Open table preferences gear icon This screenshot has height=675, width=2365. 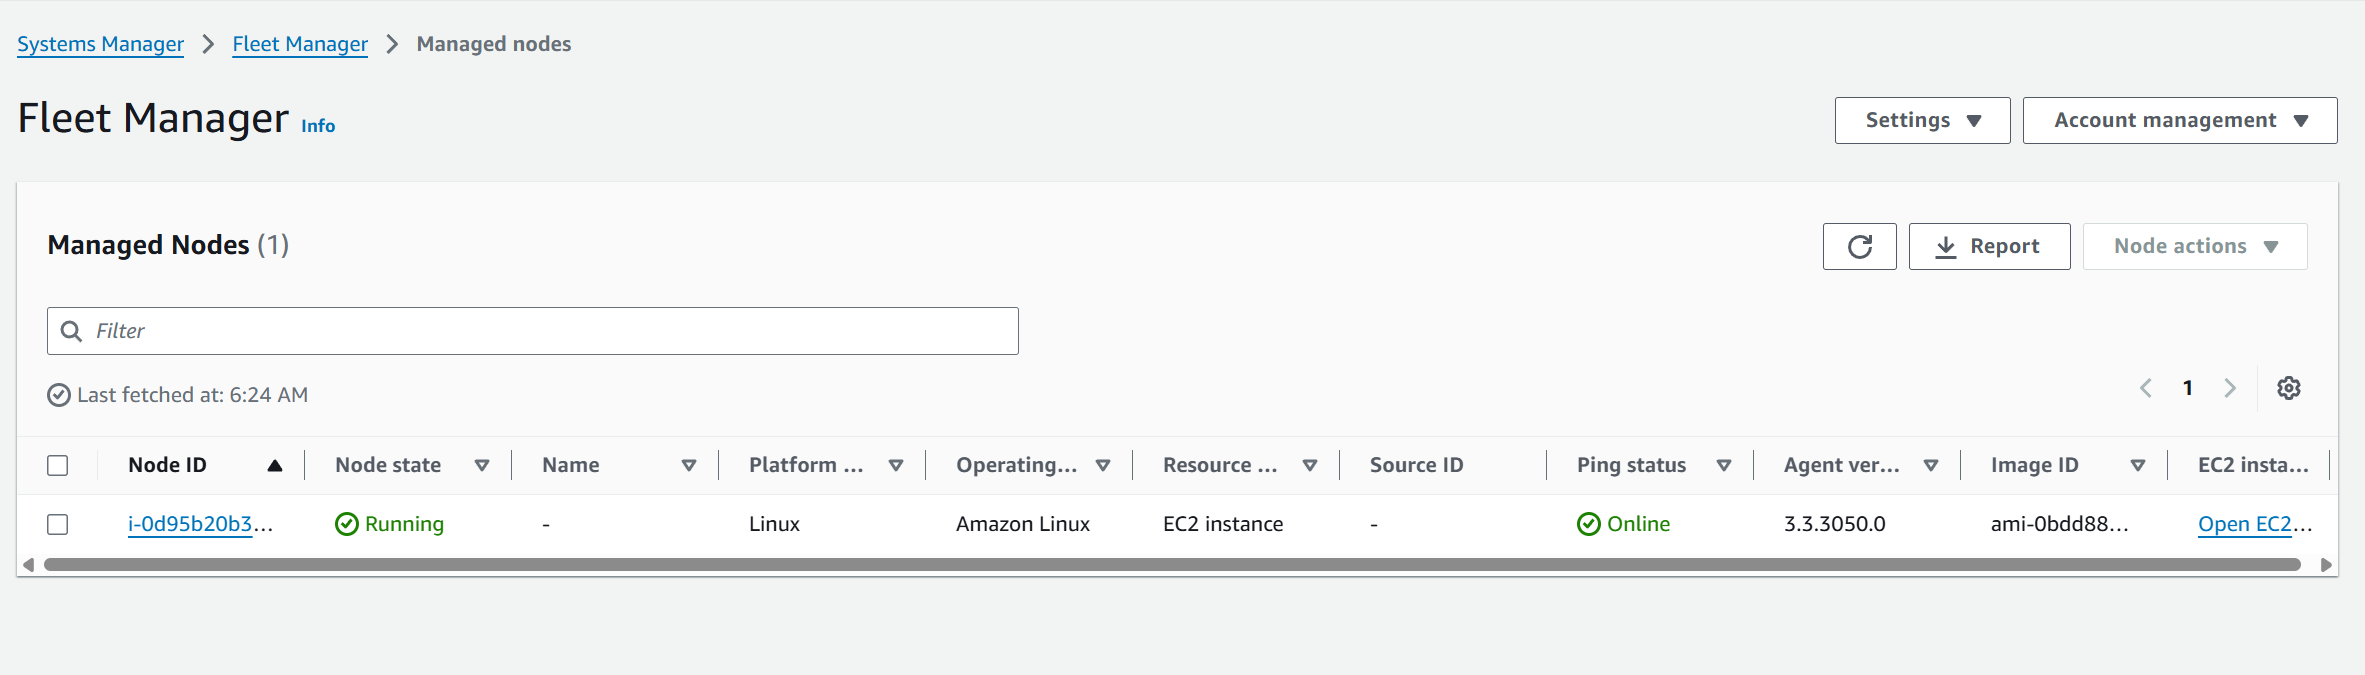(2288, 388)
